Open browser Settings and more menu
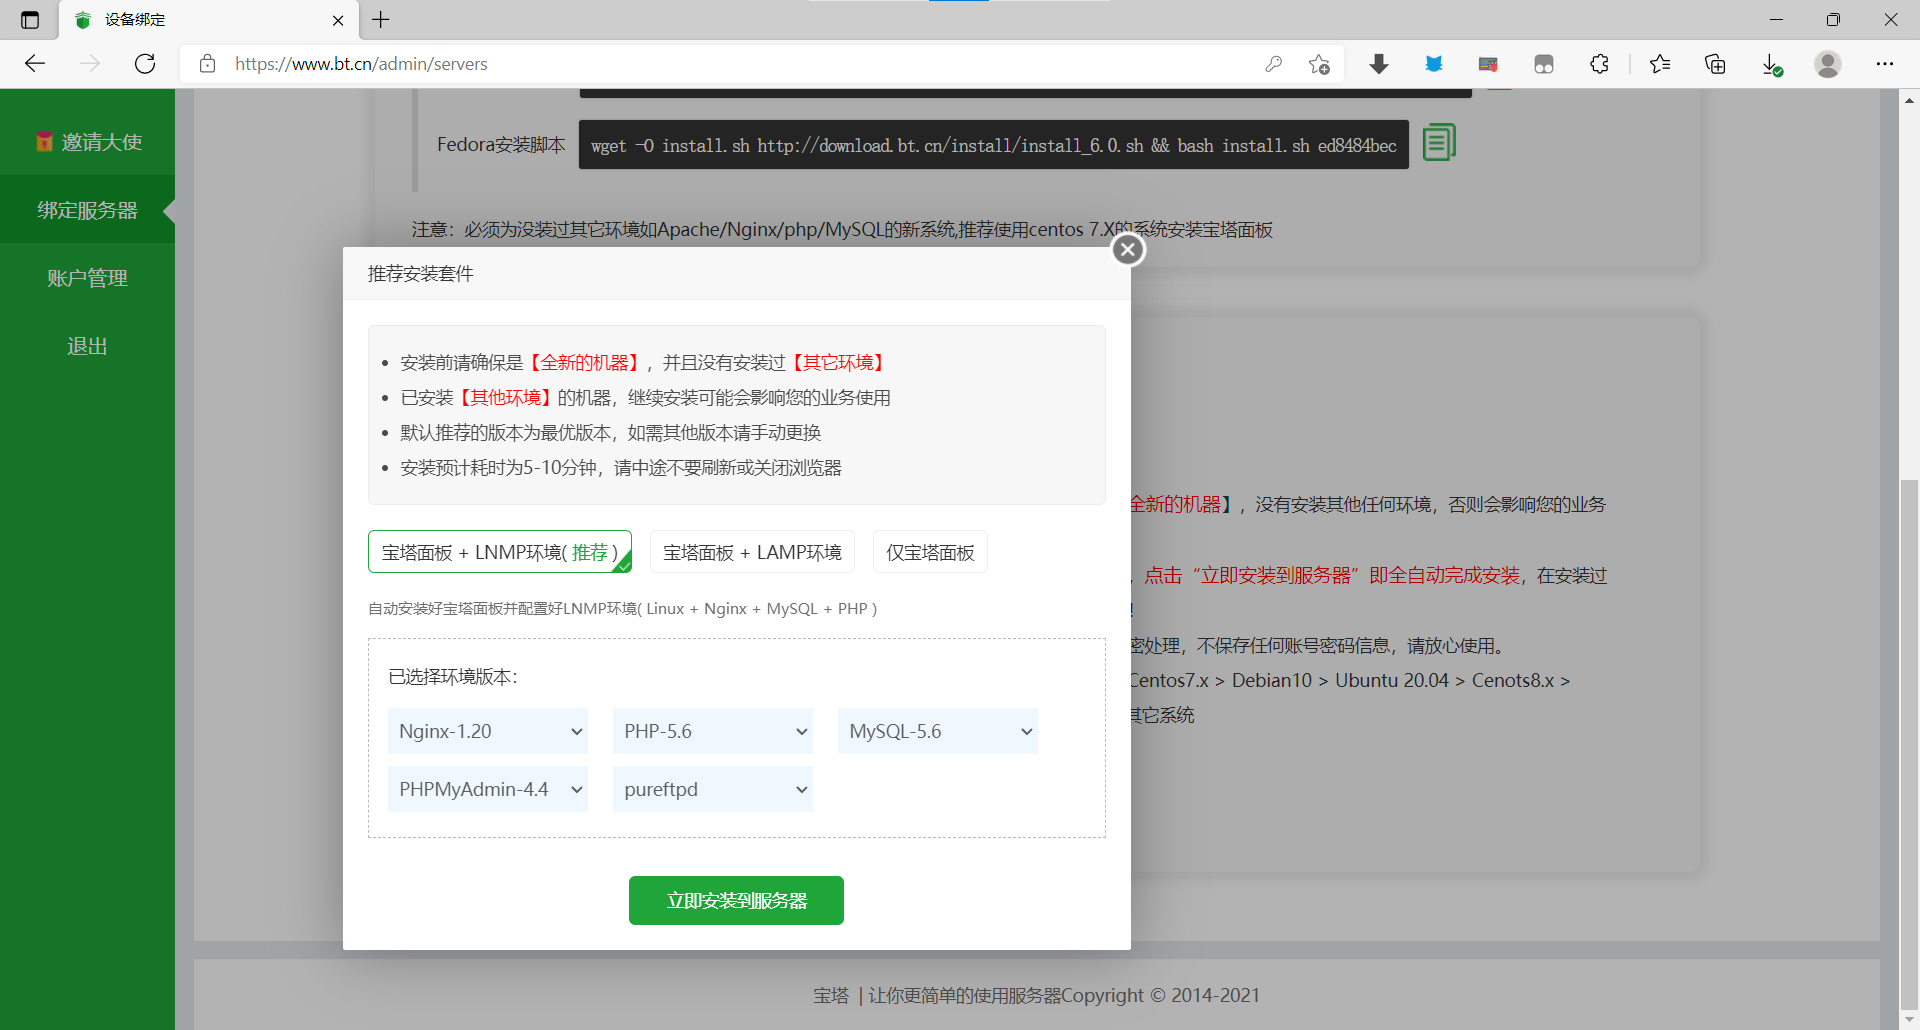 point(1885,64)
